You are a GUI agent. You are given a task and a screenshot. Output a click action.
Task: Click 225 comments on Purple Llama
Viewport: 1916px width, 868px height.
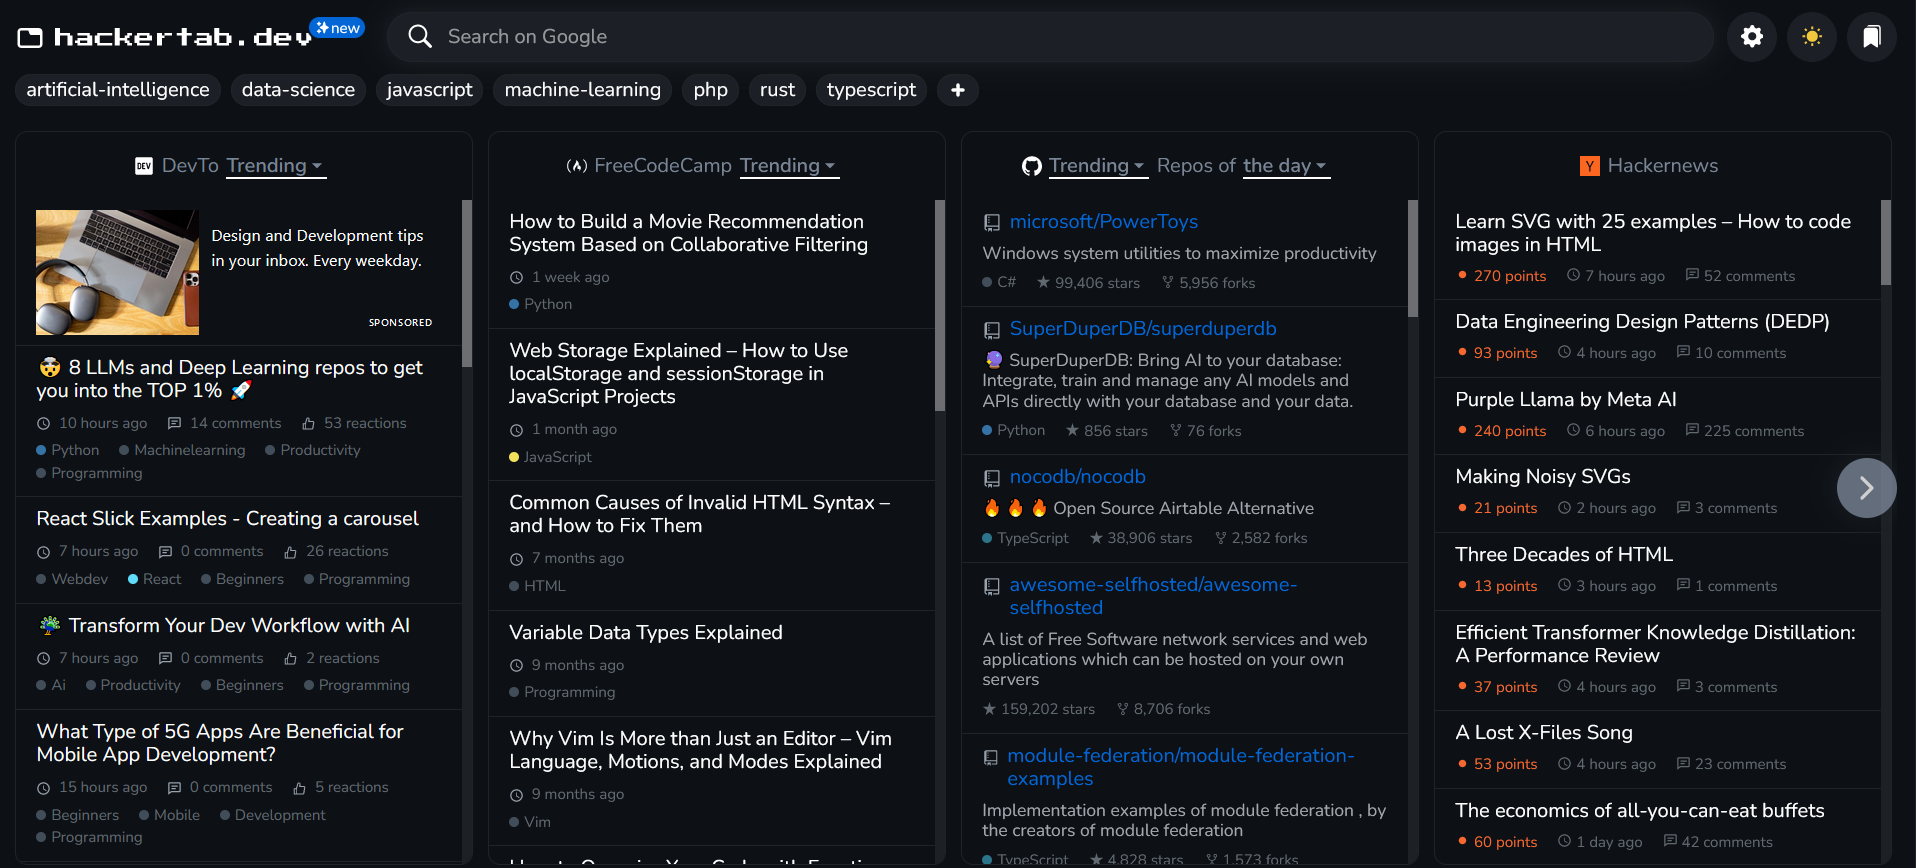[1745, 431]
